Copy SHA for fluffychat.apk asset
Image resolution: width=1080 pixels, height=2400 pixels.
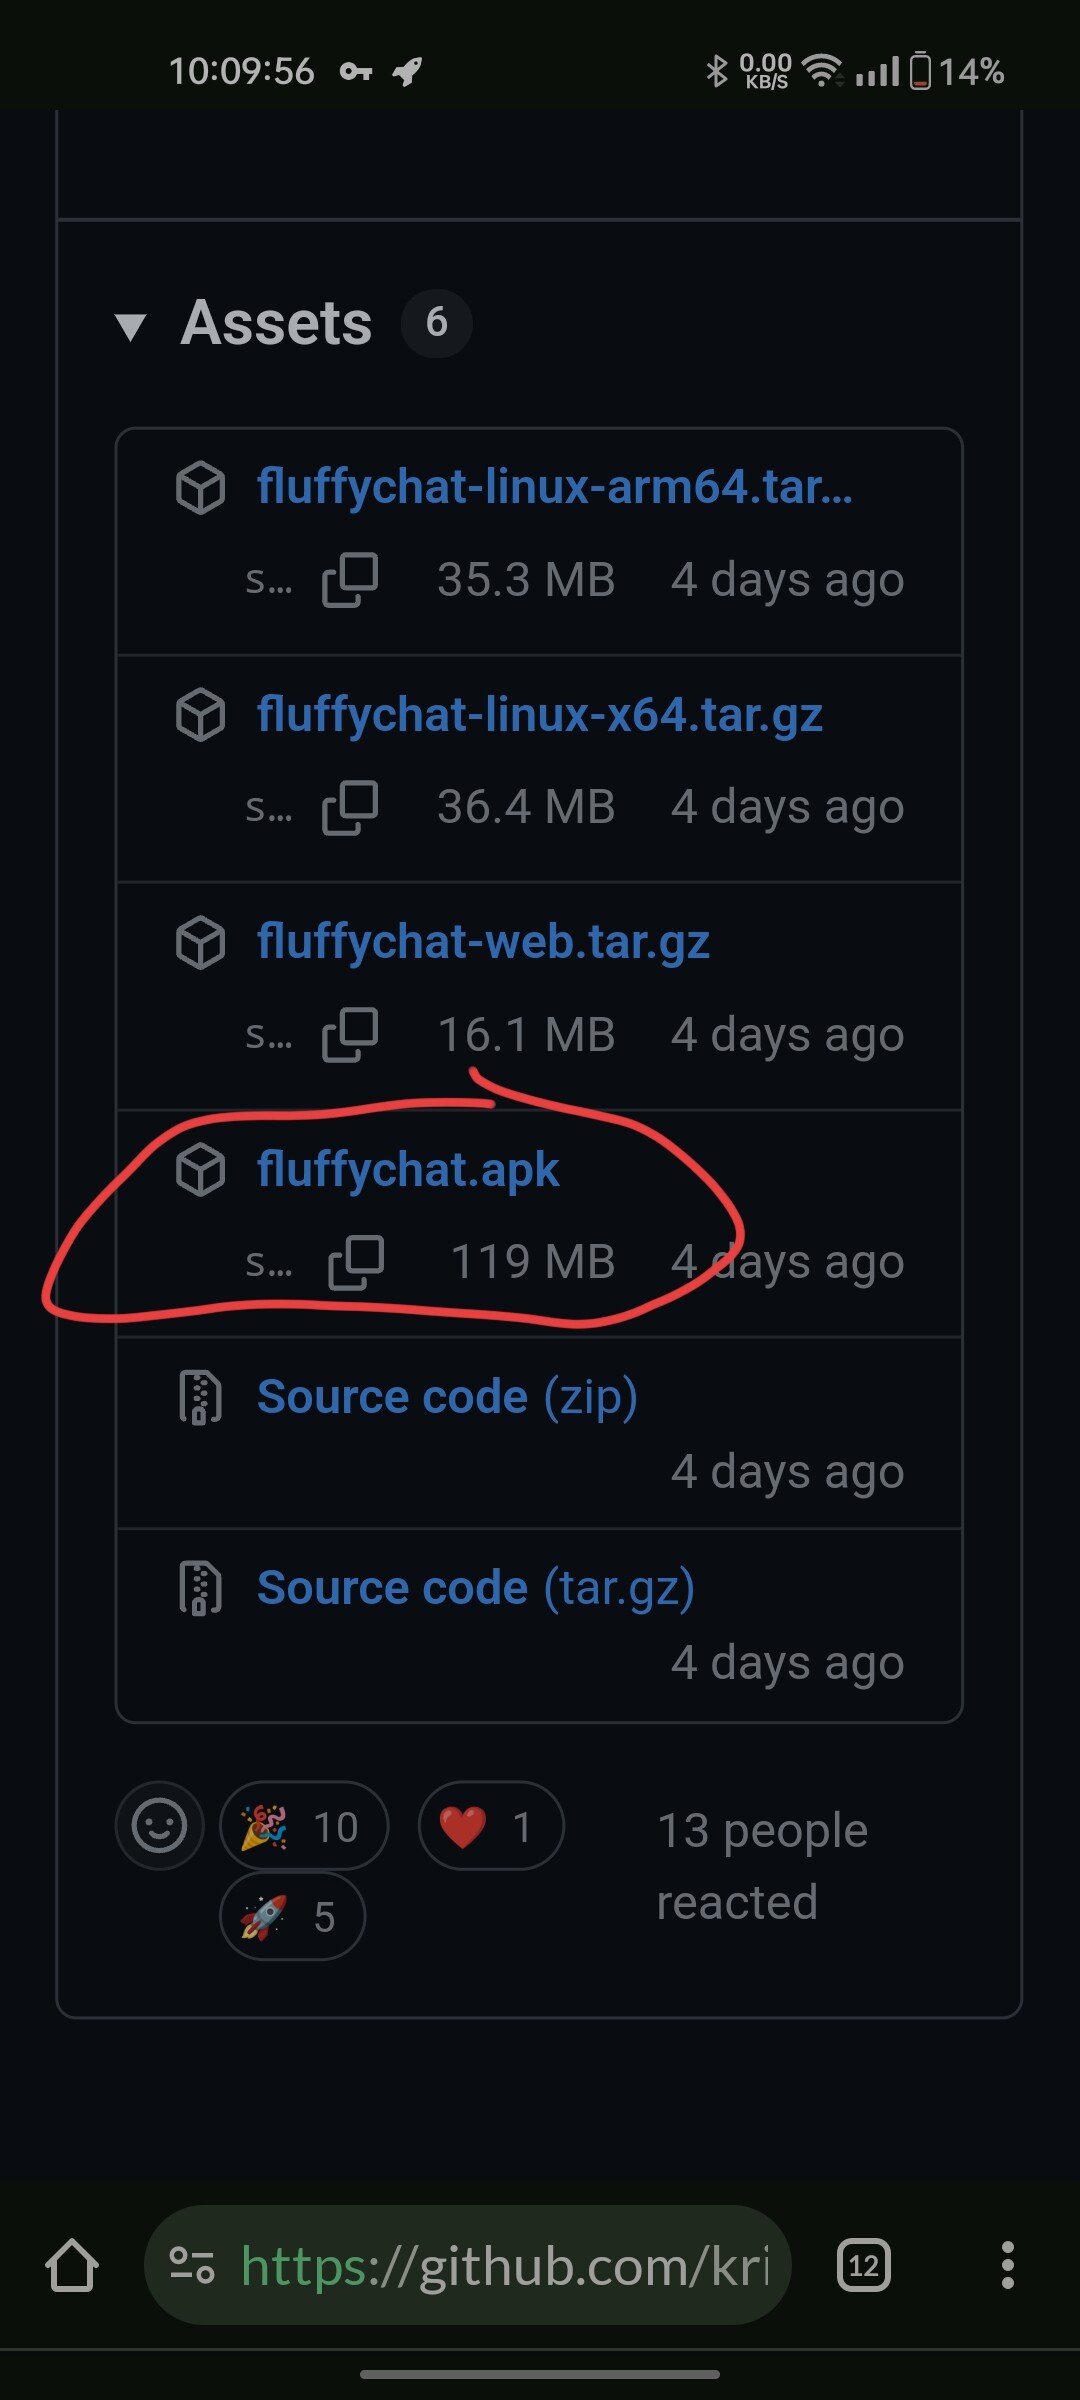[356, 1262]
